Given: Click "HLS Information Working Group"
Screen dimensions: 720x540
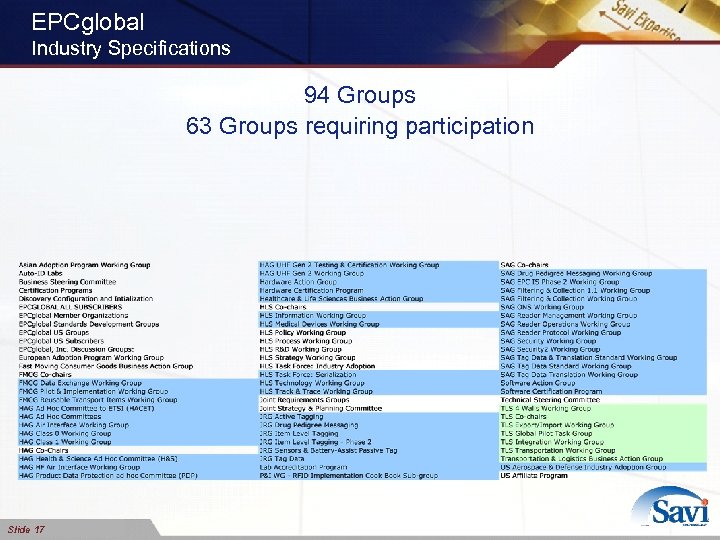Looking at the screenshot, I should click(313, 315).
